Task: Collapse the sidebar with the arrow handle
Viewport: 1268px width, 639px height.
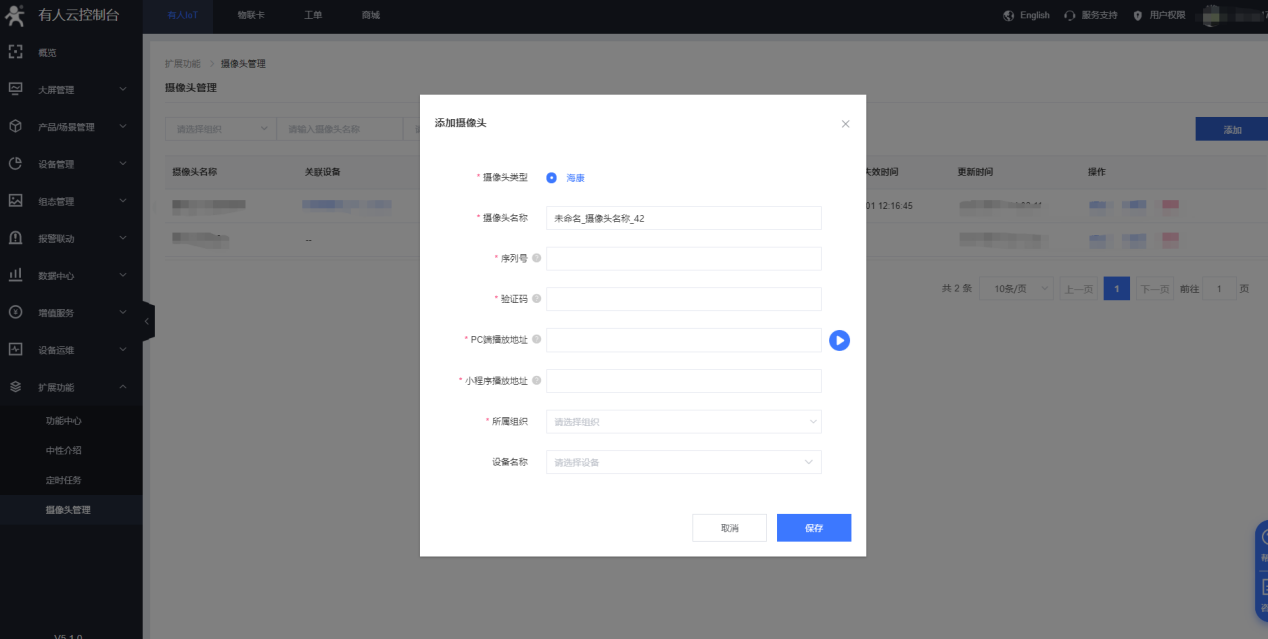Action: tap(148, 321)
